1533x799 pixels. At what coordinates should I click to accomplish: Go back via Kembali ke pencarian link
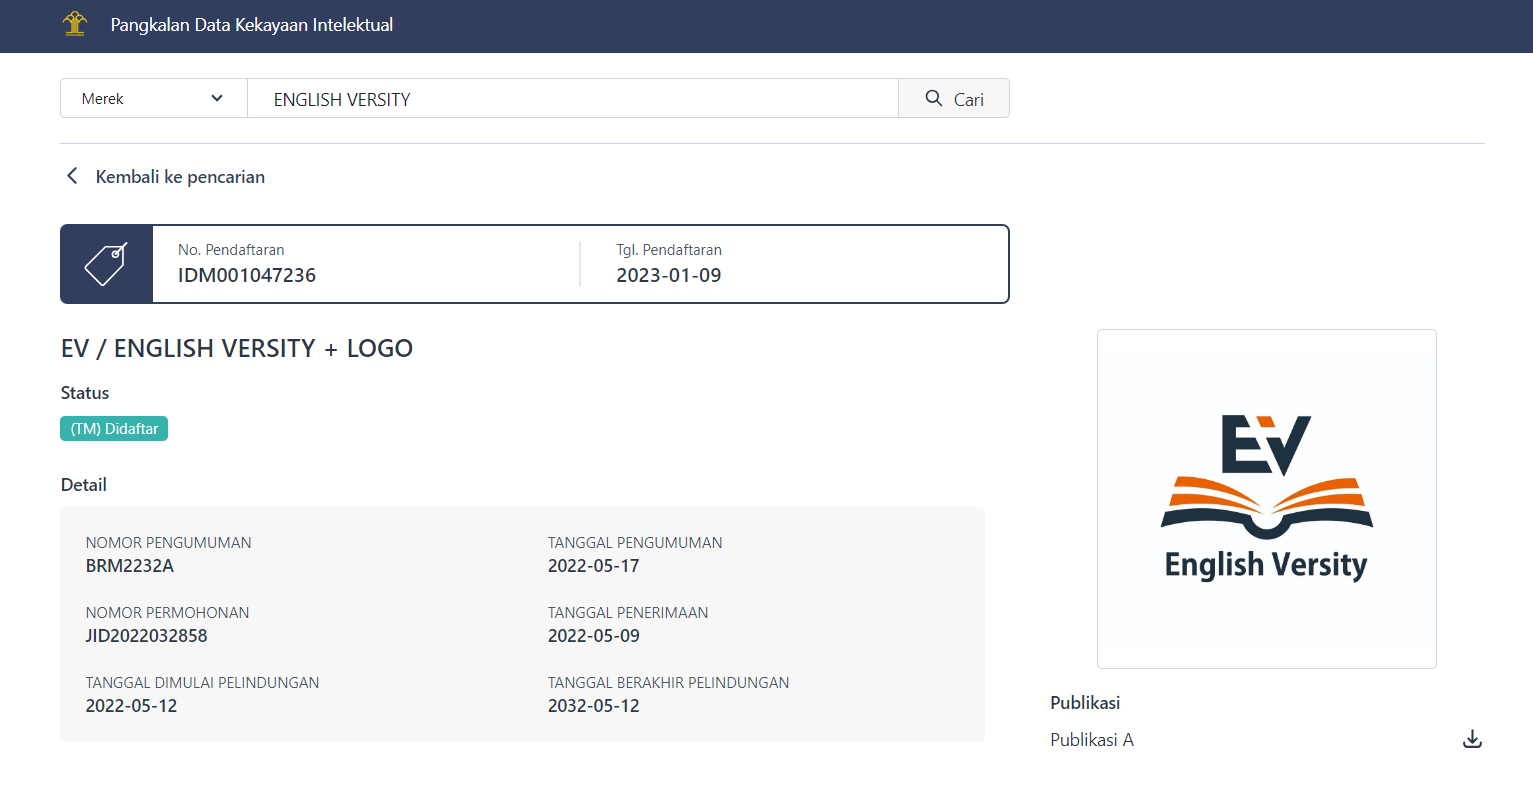click(180, 177)
